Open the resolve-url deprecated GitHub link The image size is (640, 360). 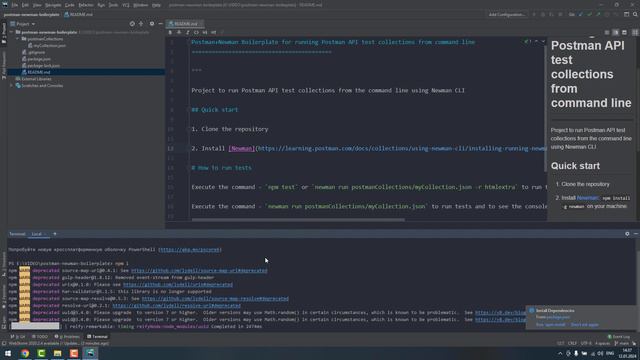pos(177,306)
